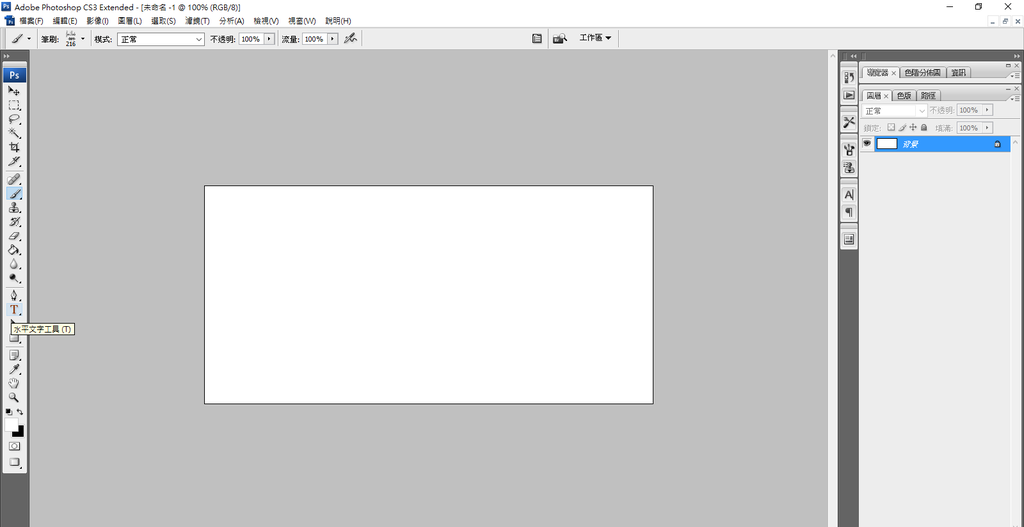This screenshot has width=1024, height=527.
Task: Select the Healing Brush tool
Action: pos(14,180)
